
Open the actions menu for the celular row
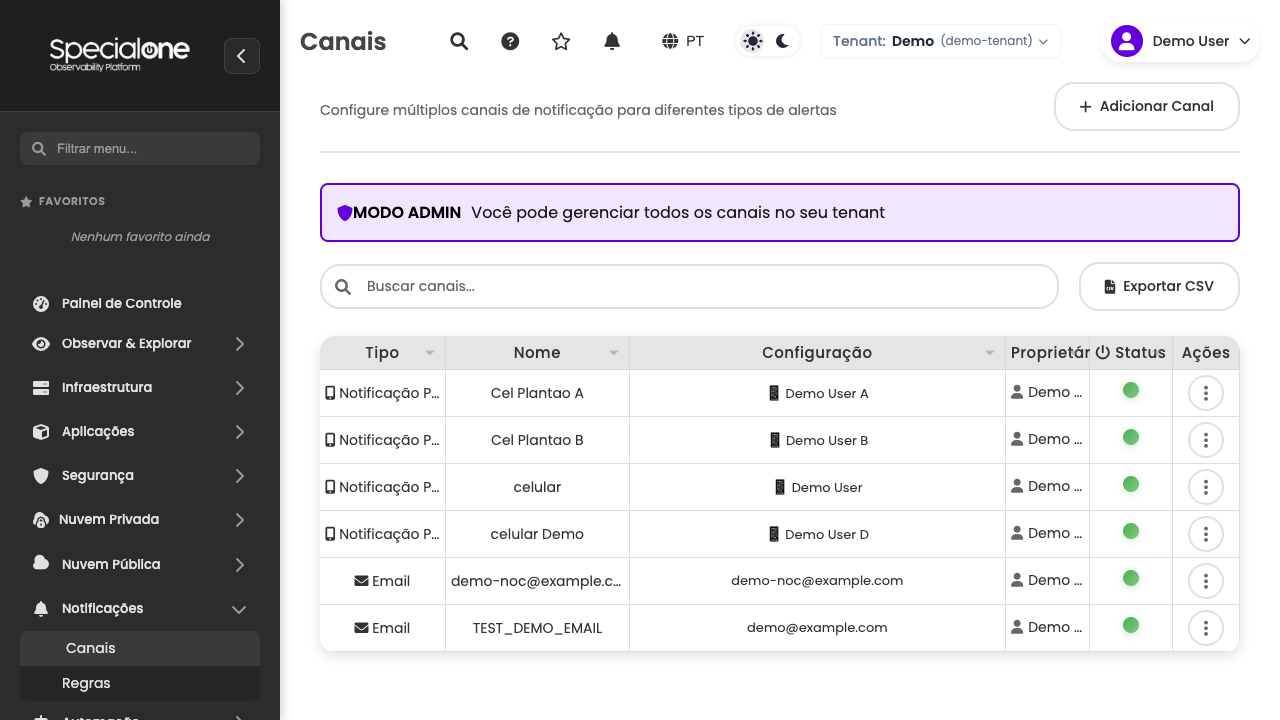[x=1206, y=487]
